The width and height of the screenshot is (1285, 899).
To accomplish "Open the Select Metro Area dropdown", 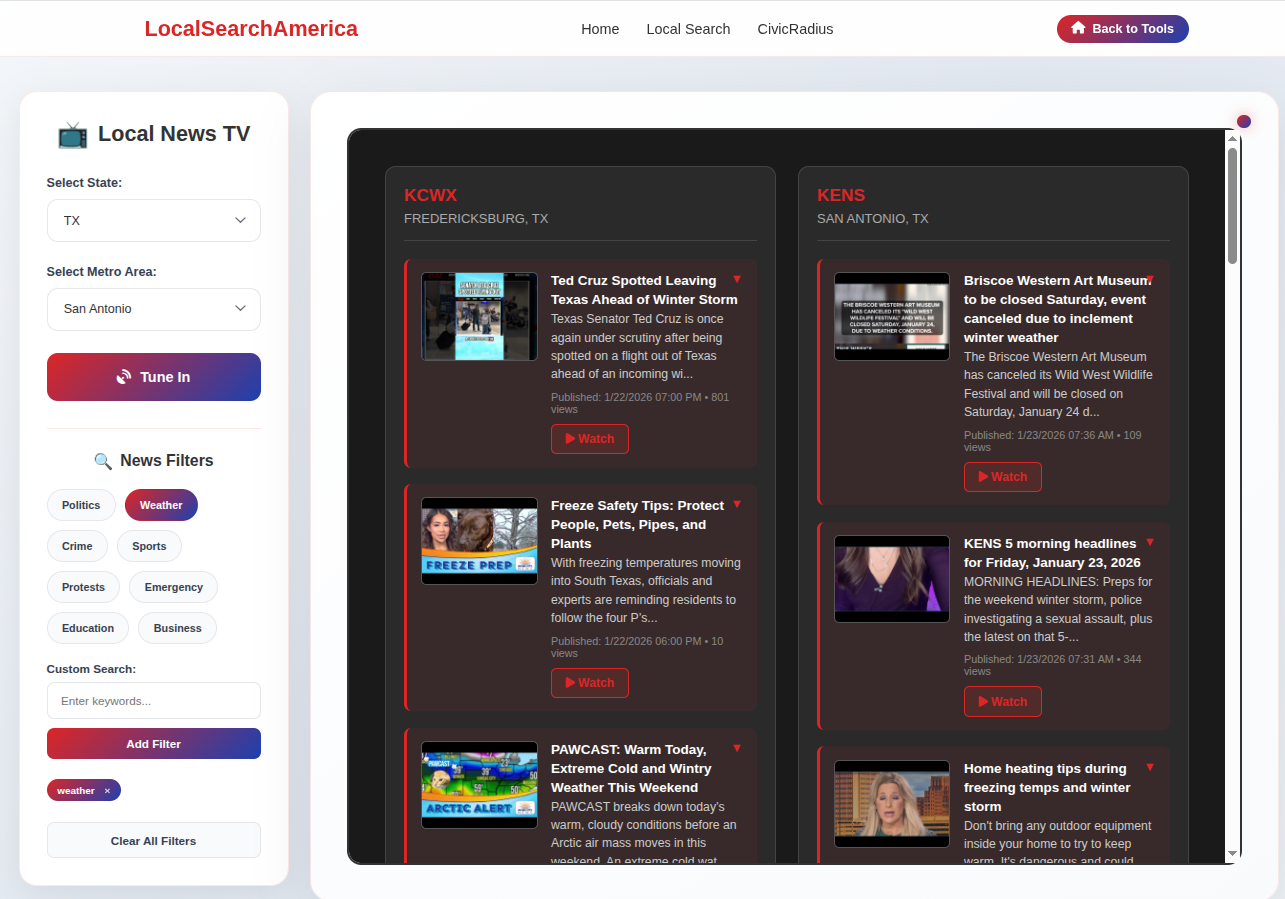I will [153, 309].
